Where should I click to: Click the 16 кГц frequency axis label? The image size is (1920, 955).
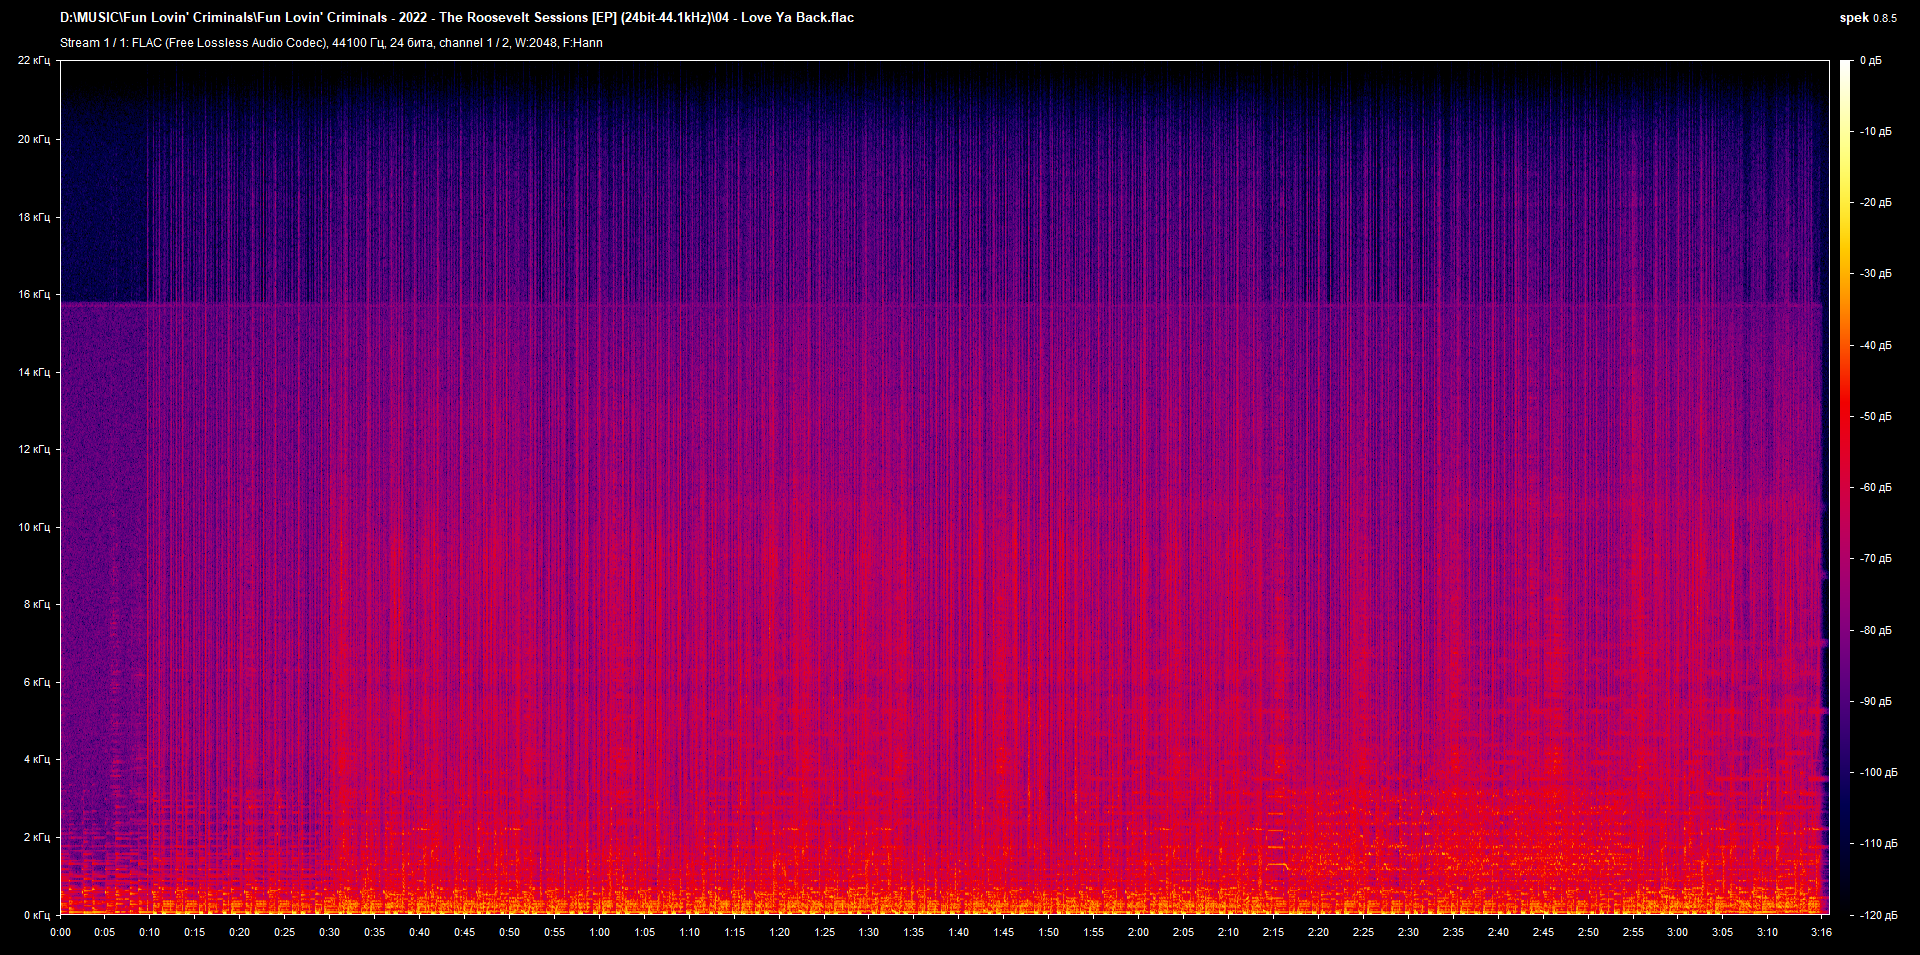(34, 294)
